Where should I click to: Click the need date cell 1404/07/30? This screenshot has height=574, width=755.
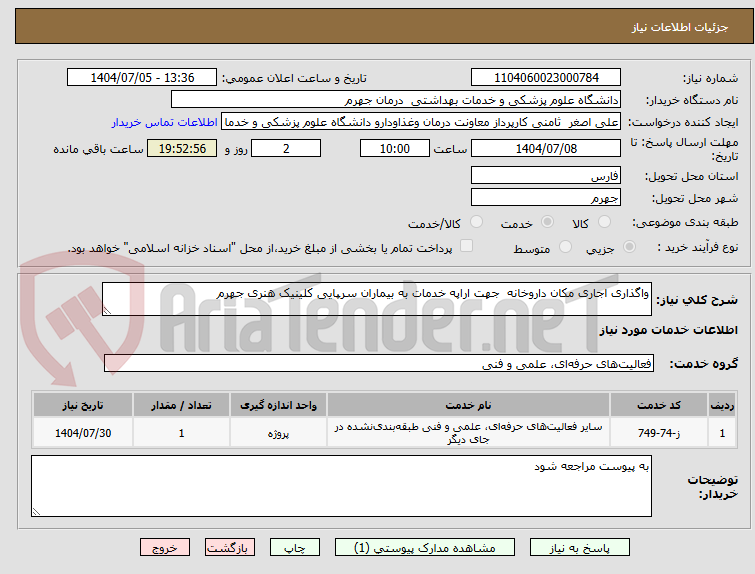(83, 433)
